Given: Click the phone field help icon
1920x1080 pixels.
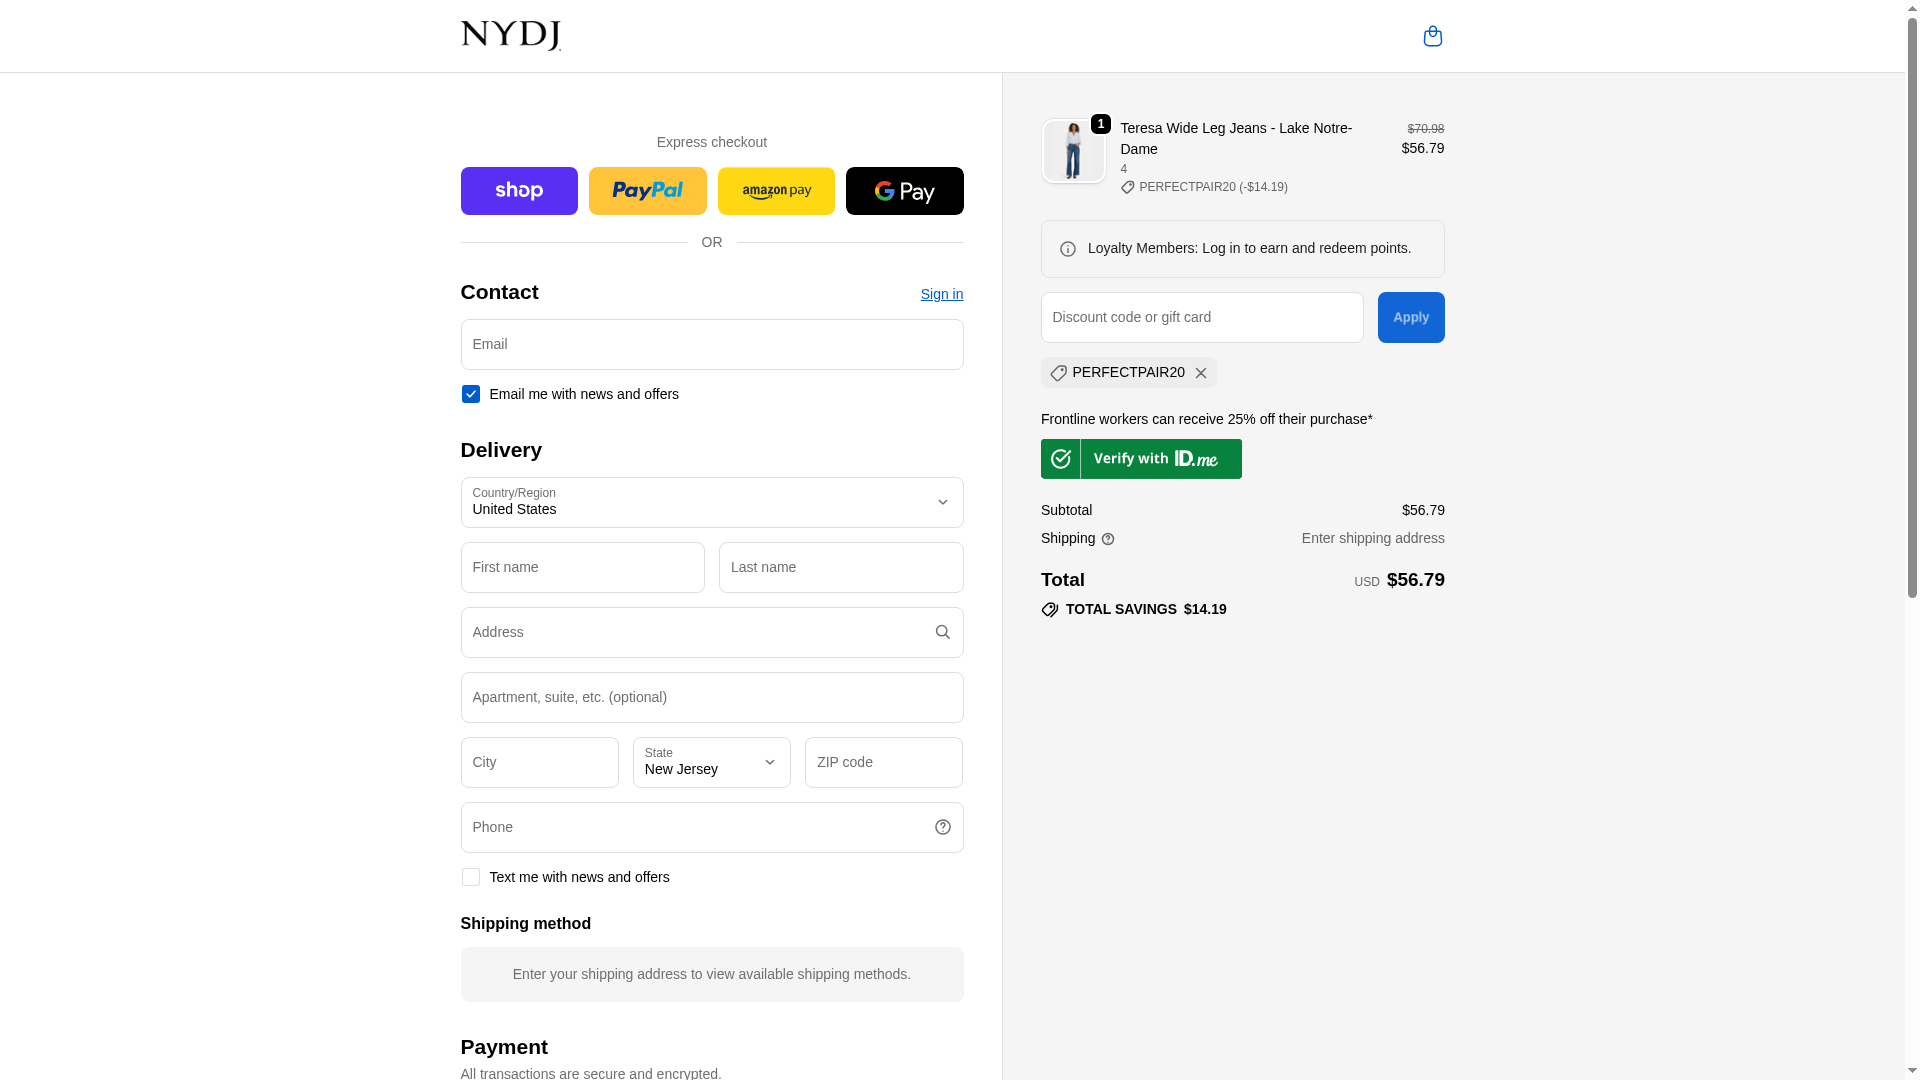Looking at the screenshot, I should 942,827.
